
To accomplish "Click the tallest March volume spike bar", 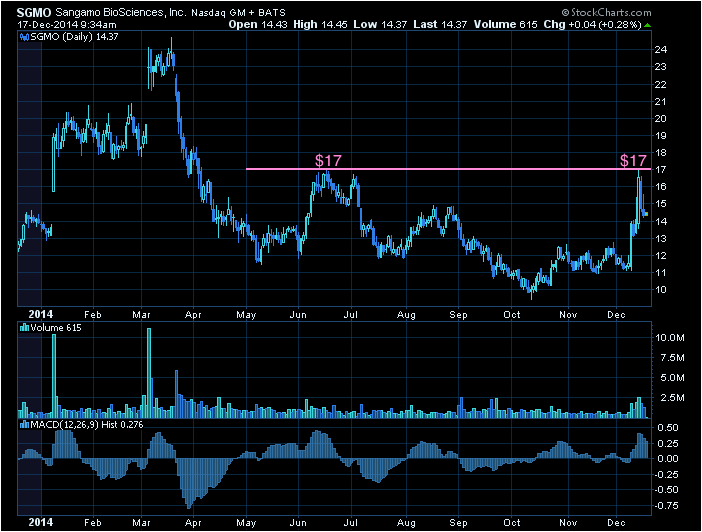I will tap(149, 373).
